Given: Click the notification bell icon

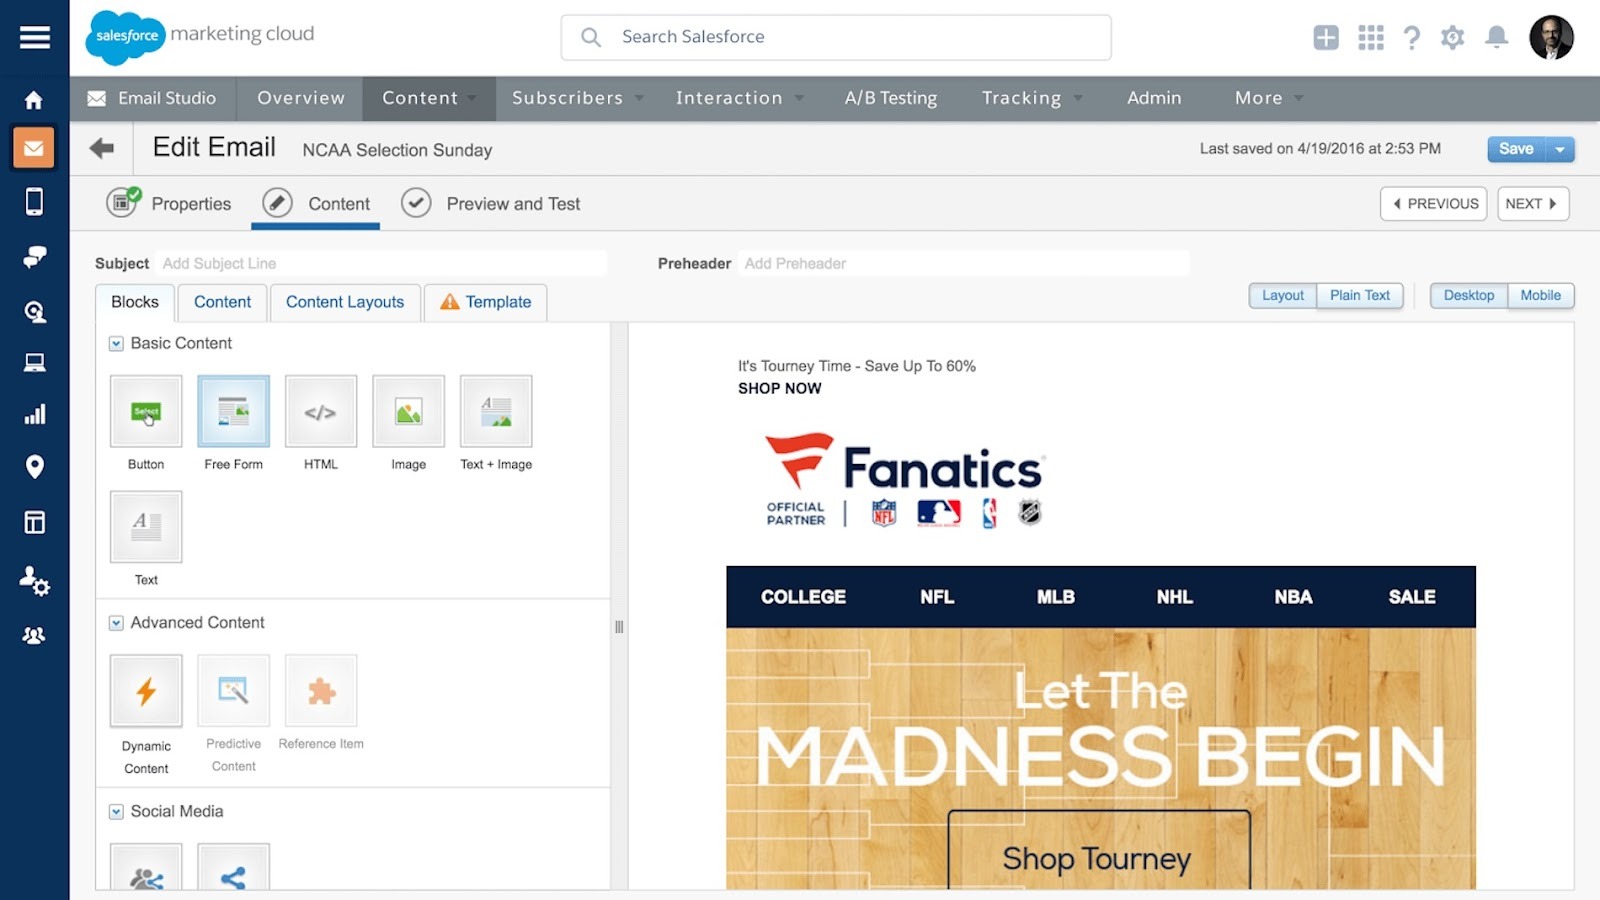Looking at the screenshot, I should pyautogui.click(x=1495, y=38).
